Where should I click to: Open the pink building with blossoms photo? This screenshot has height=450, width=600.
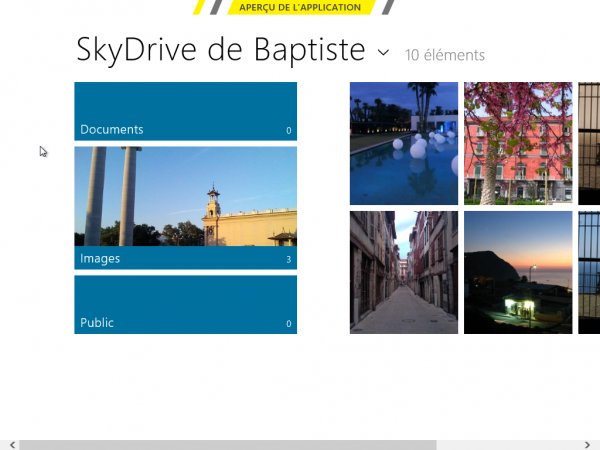coord(518,143)
